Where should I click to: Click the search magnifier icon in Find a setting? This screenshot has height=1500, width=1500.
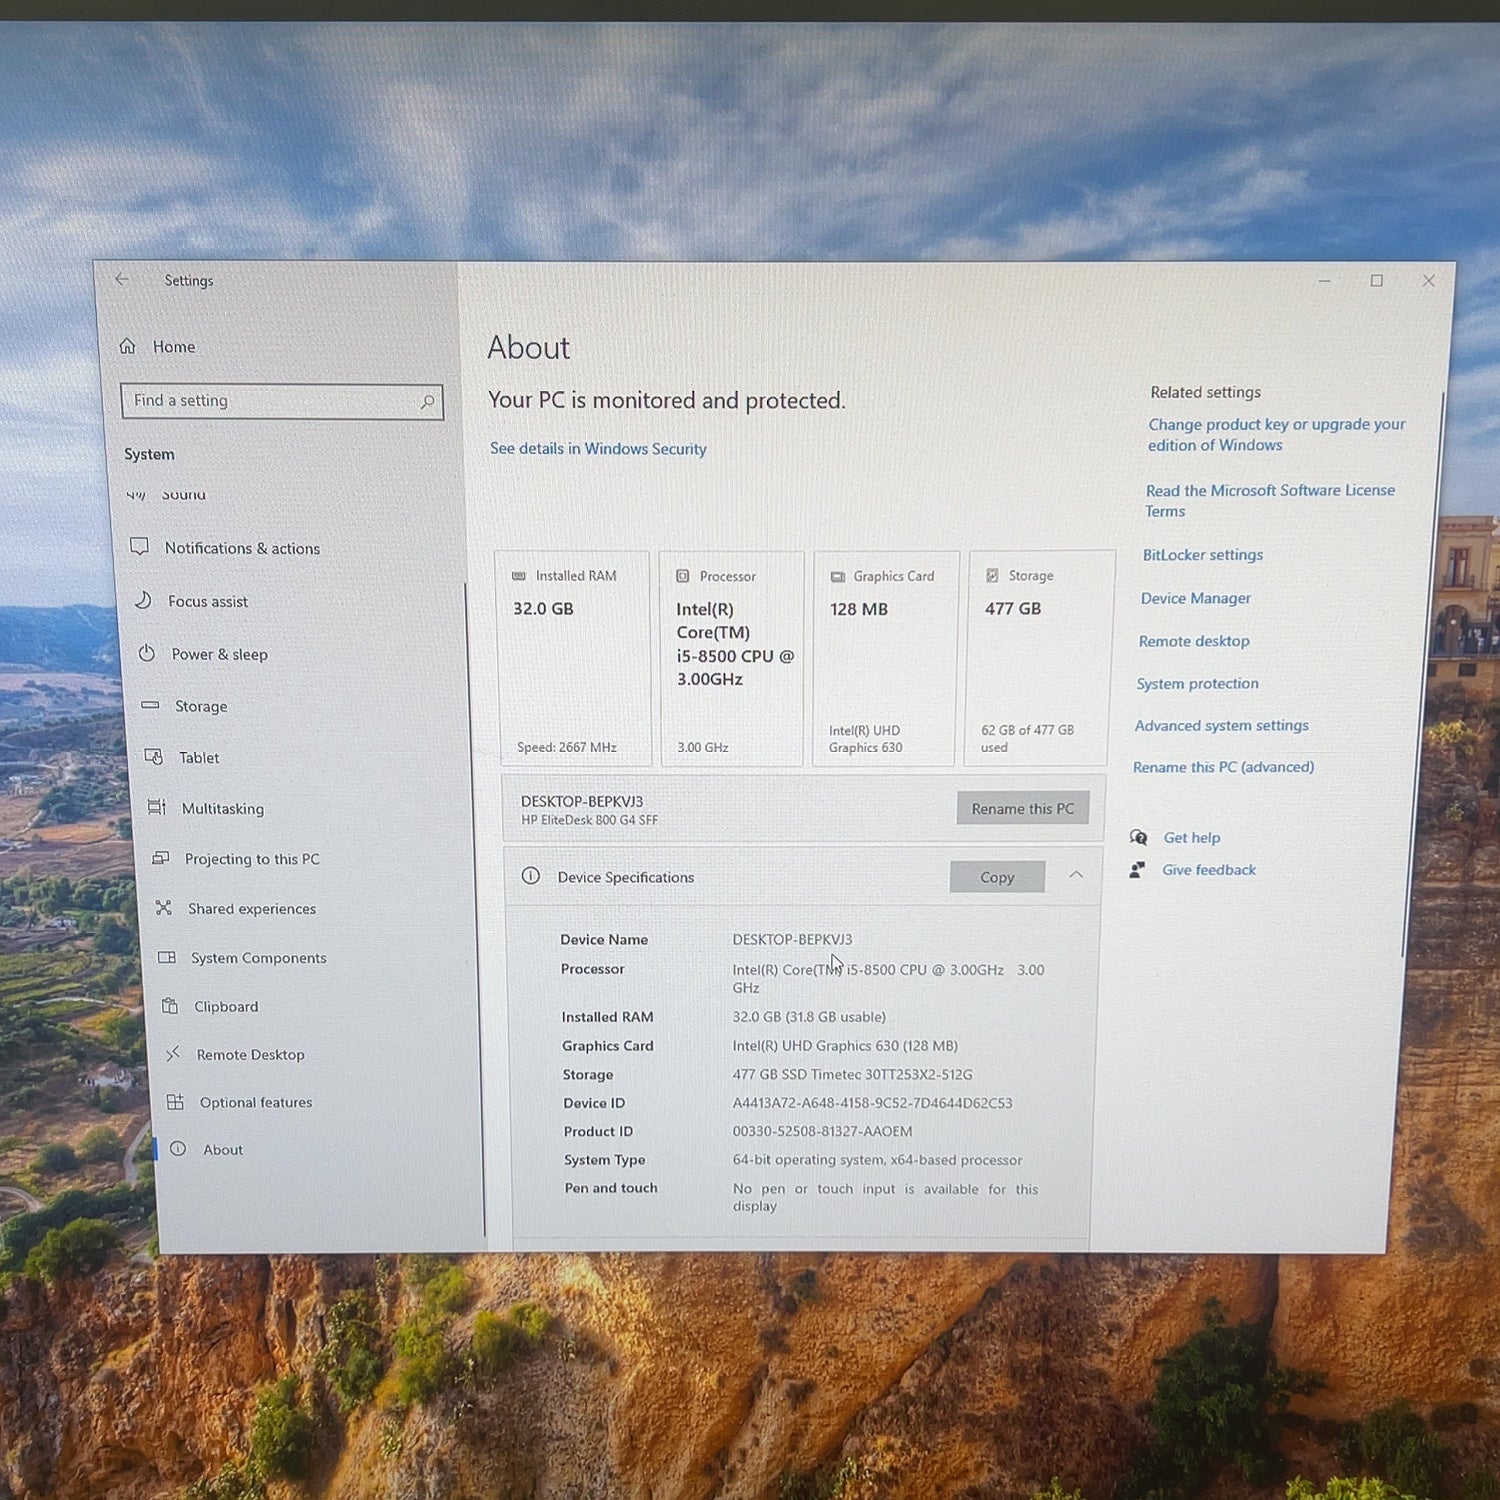(427, 401)
